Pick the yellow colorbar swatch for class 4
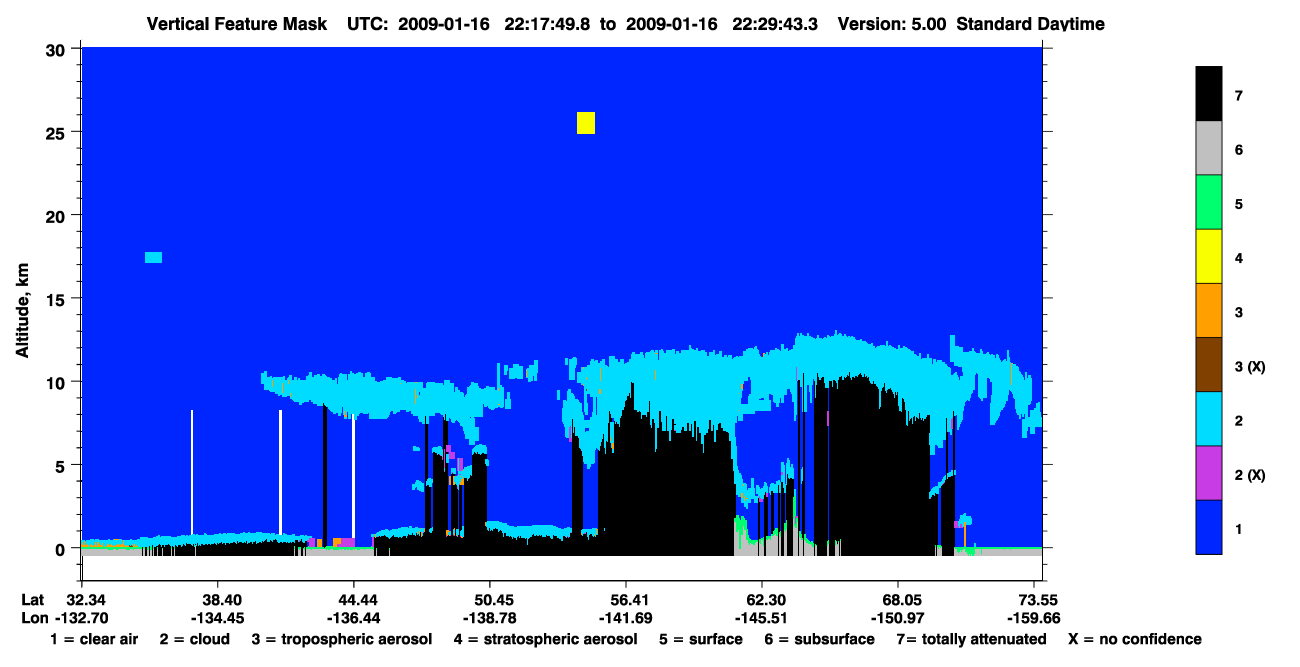The height and width of the screenshot is (667, 1300). (1209, 257)
